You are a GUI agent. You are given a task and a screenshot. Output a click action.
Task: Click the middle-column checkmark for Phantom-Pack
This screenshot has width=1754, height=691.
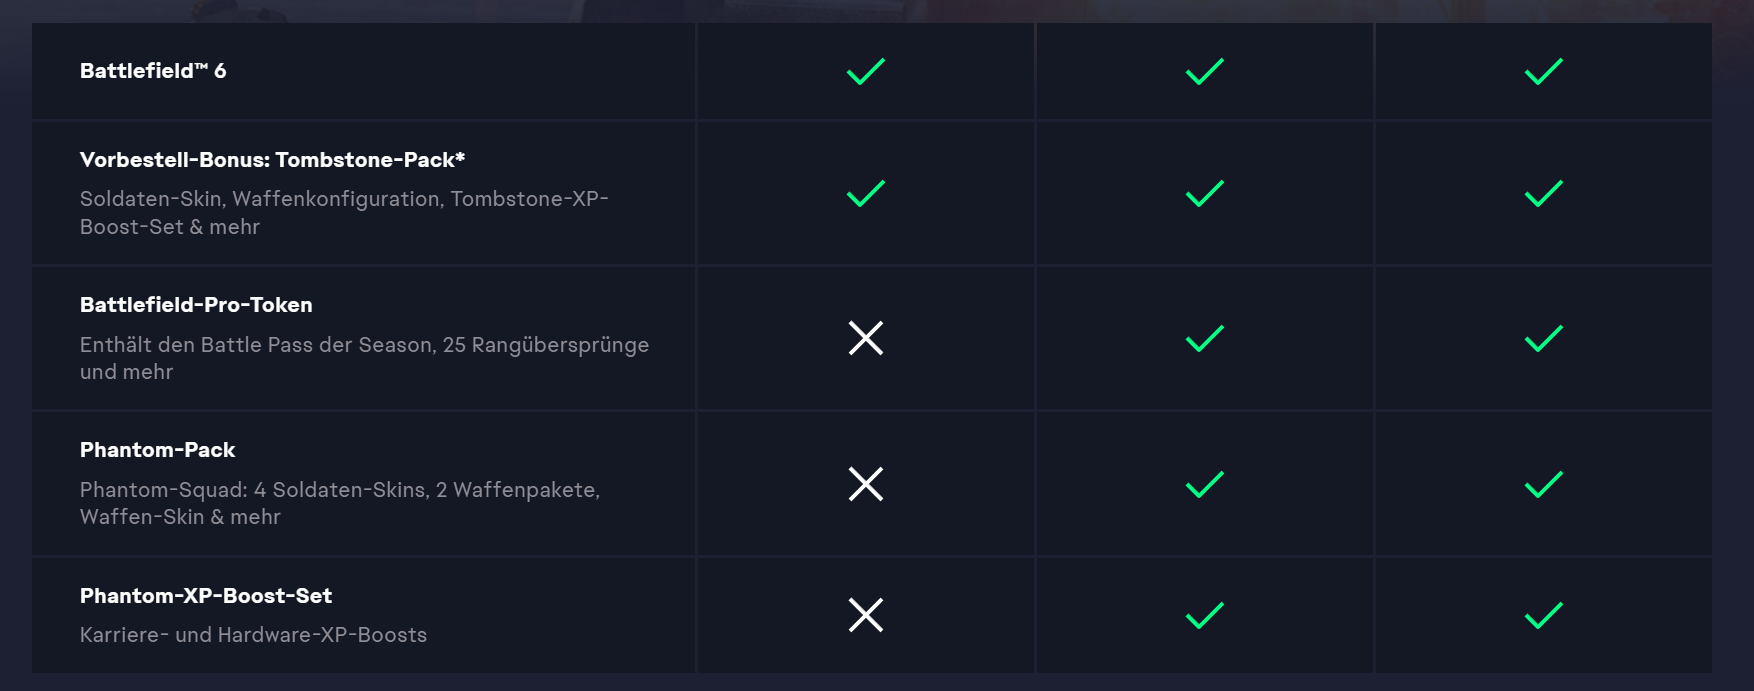click(1204, 485)
